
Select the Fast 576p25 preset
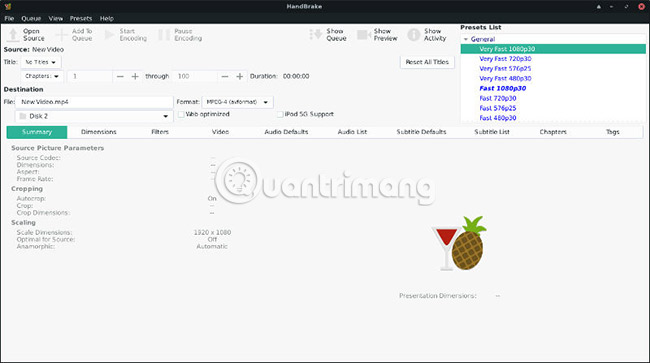click(x=498, y=108)
